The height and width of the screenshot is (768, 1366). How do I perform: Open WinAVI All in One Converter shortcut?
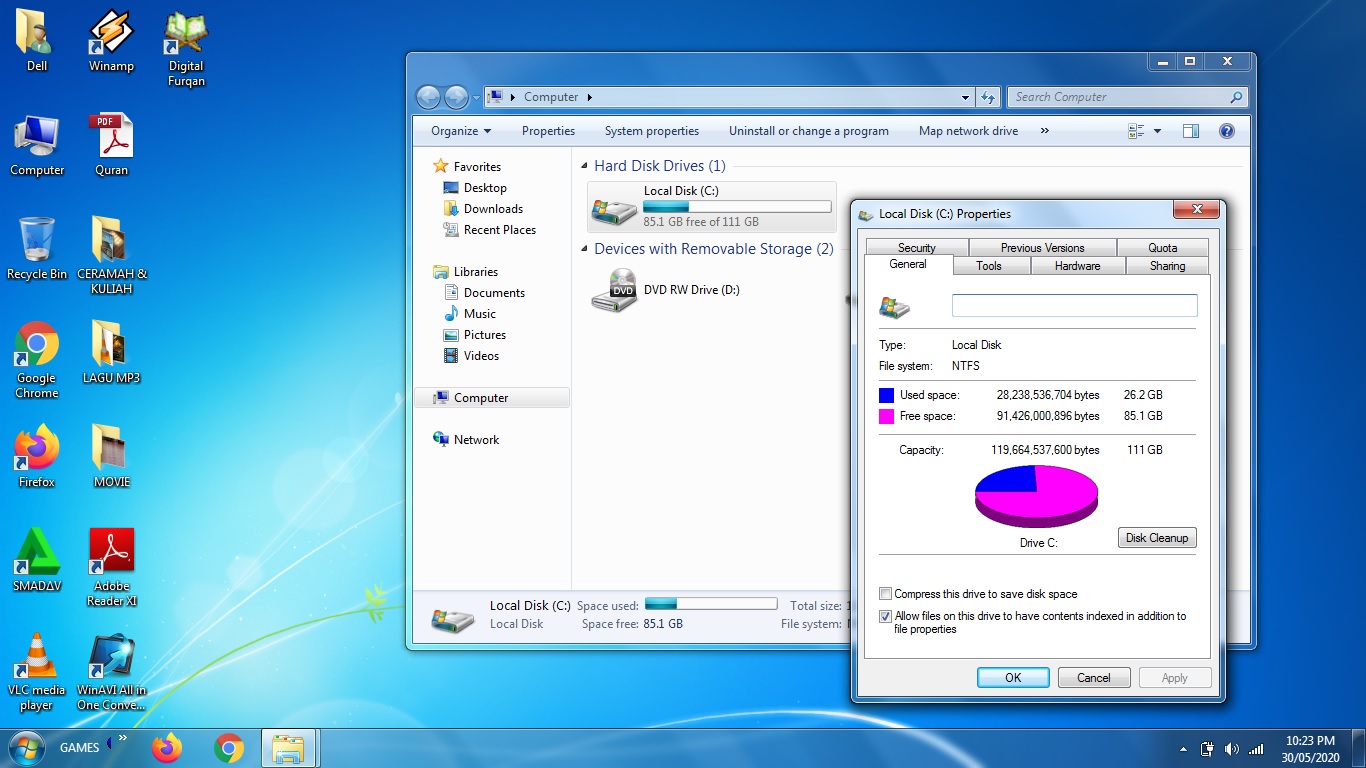(111, 671)
